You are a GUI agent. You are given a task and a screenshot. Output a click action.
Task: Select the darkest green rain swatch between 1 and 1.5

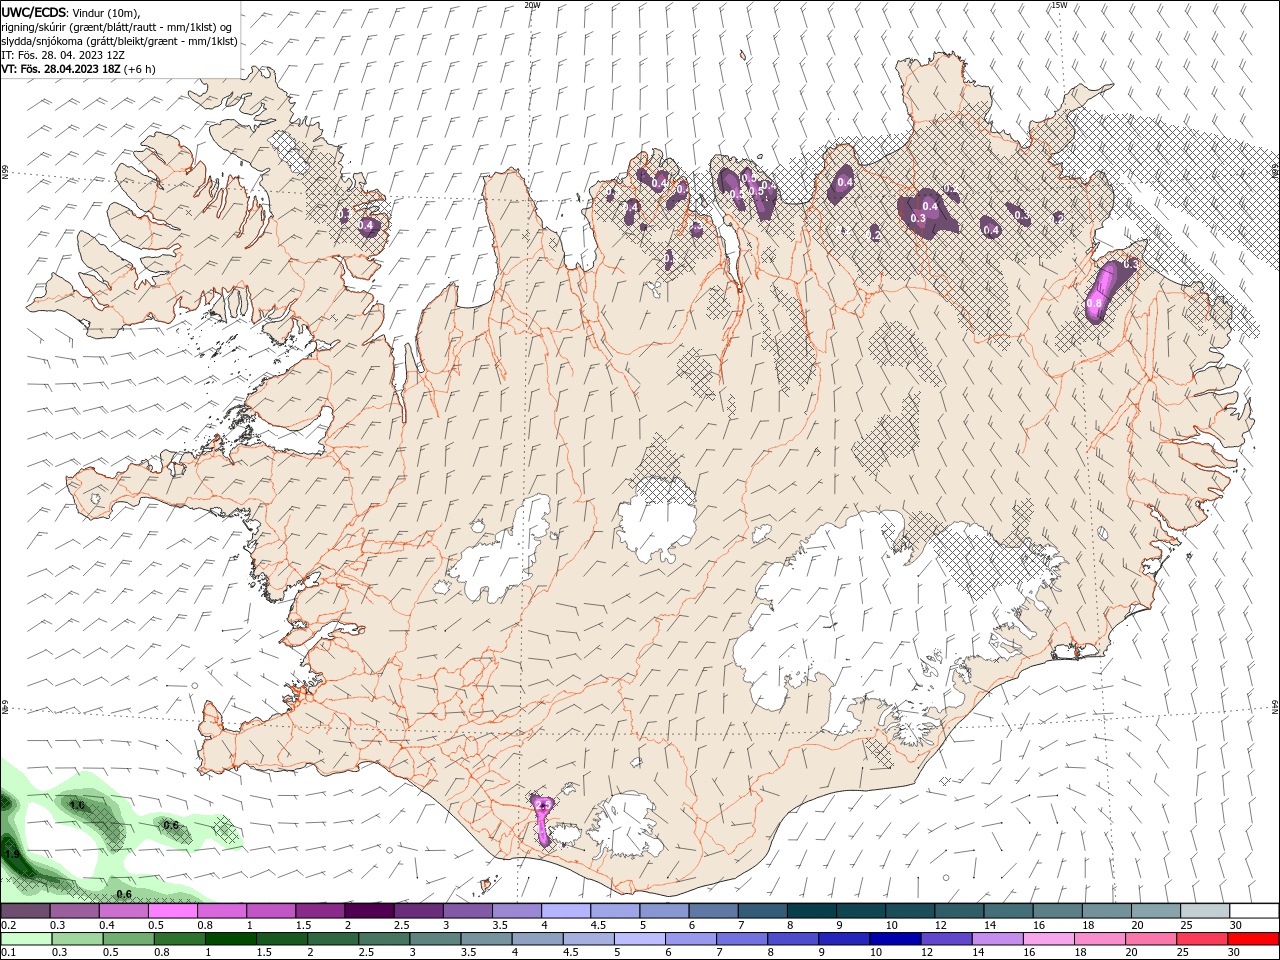point(232,939)
